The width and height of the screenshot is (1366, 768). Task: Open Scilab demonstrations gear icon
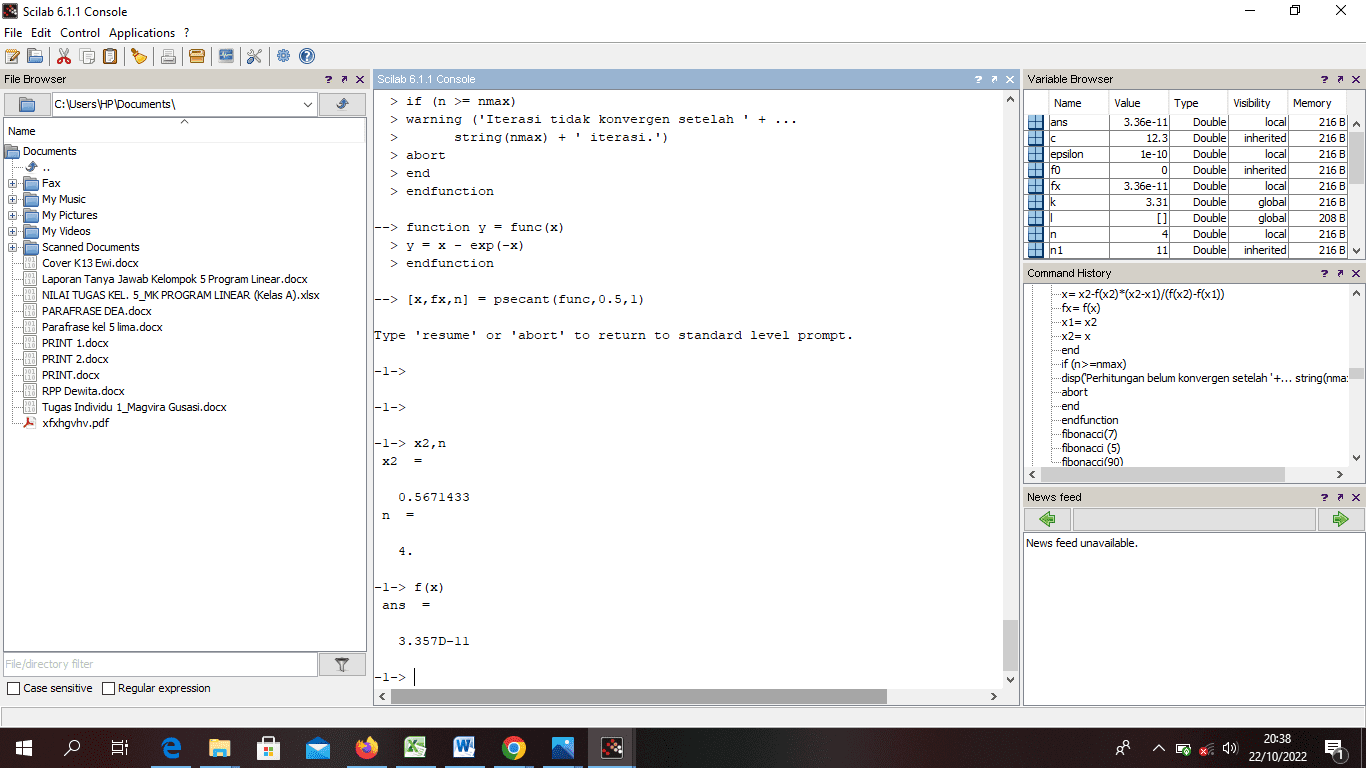[x=284, y=56]
